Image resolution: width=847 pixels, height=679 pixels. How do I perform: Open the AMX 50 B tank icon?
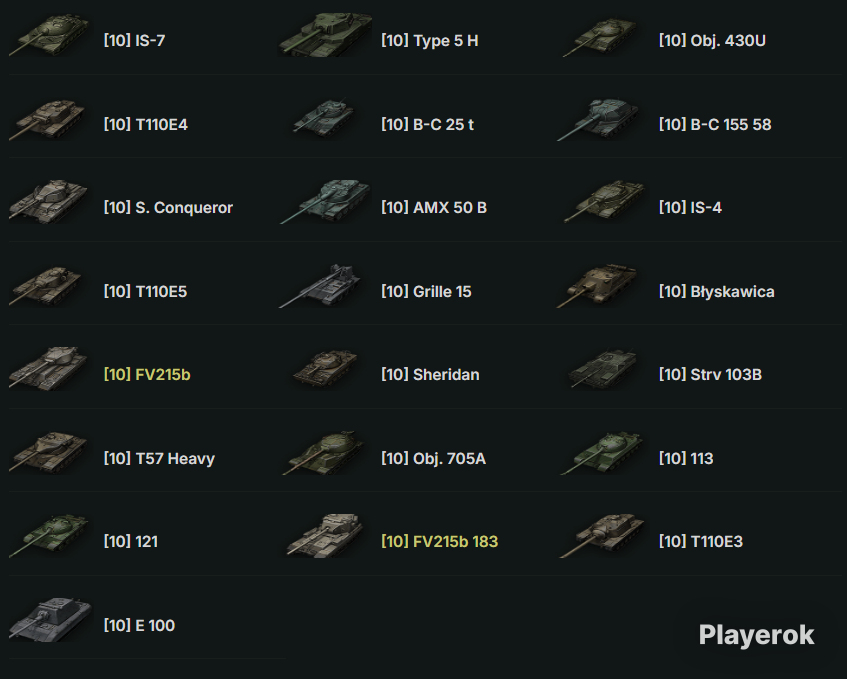click(325, 202)
